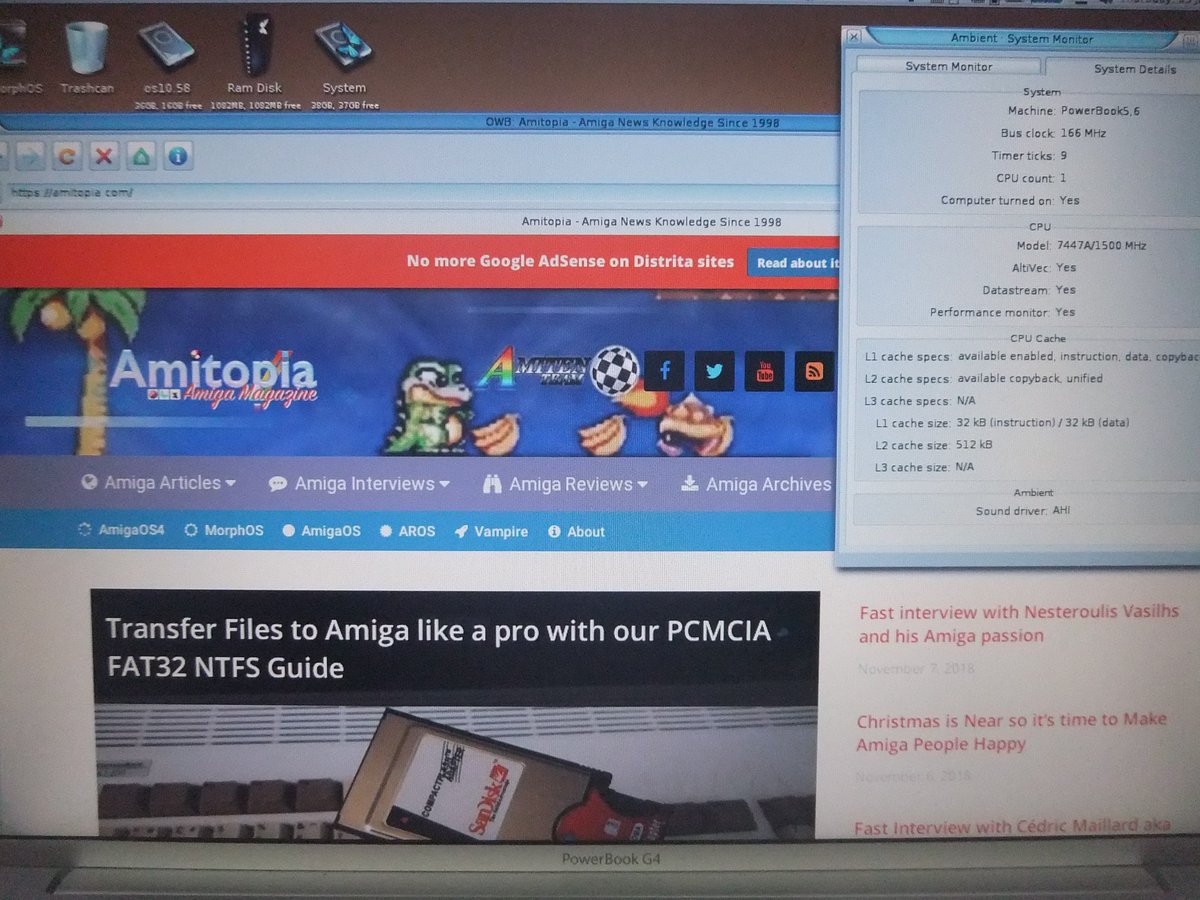Stop loading with the red X button
The image size is (1200, 900).
103,156
